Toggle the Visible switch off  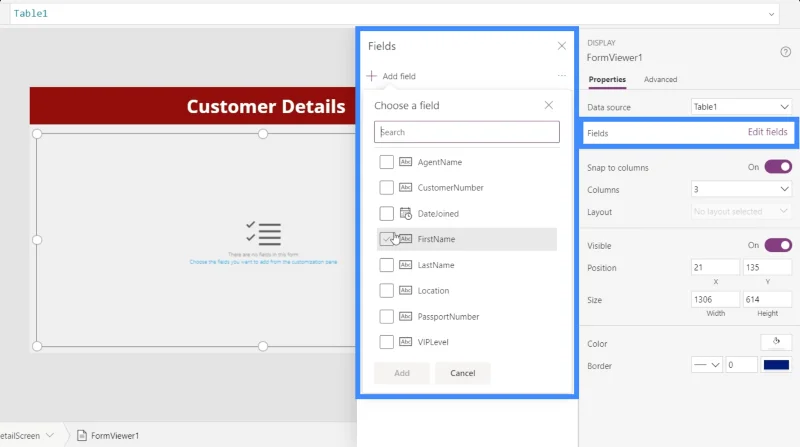click(x=778, y=245)
